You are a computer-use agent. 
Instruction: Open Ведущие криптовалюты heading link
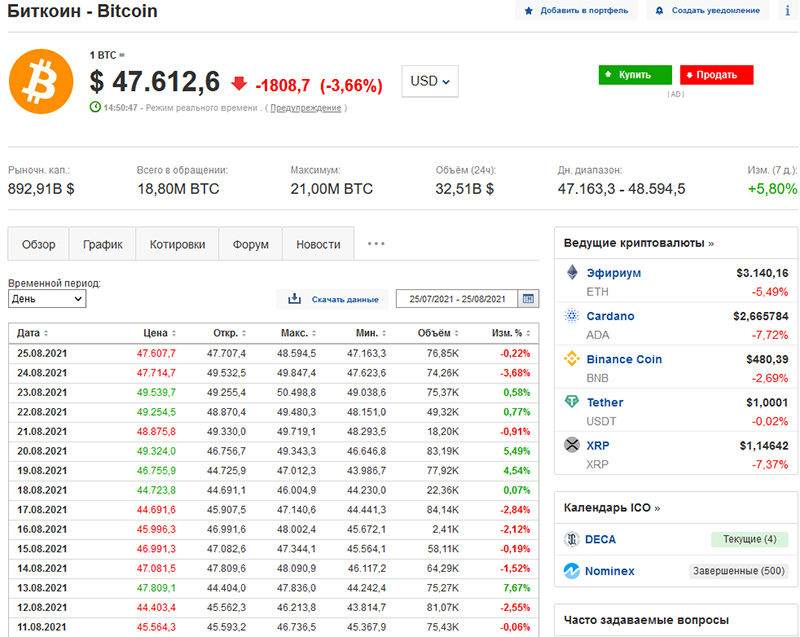pos(639,243)
